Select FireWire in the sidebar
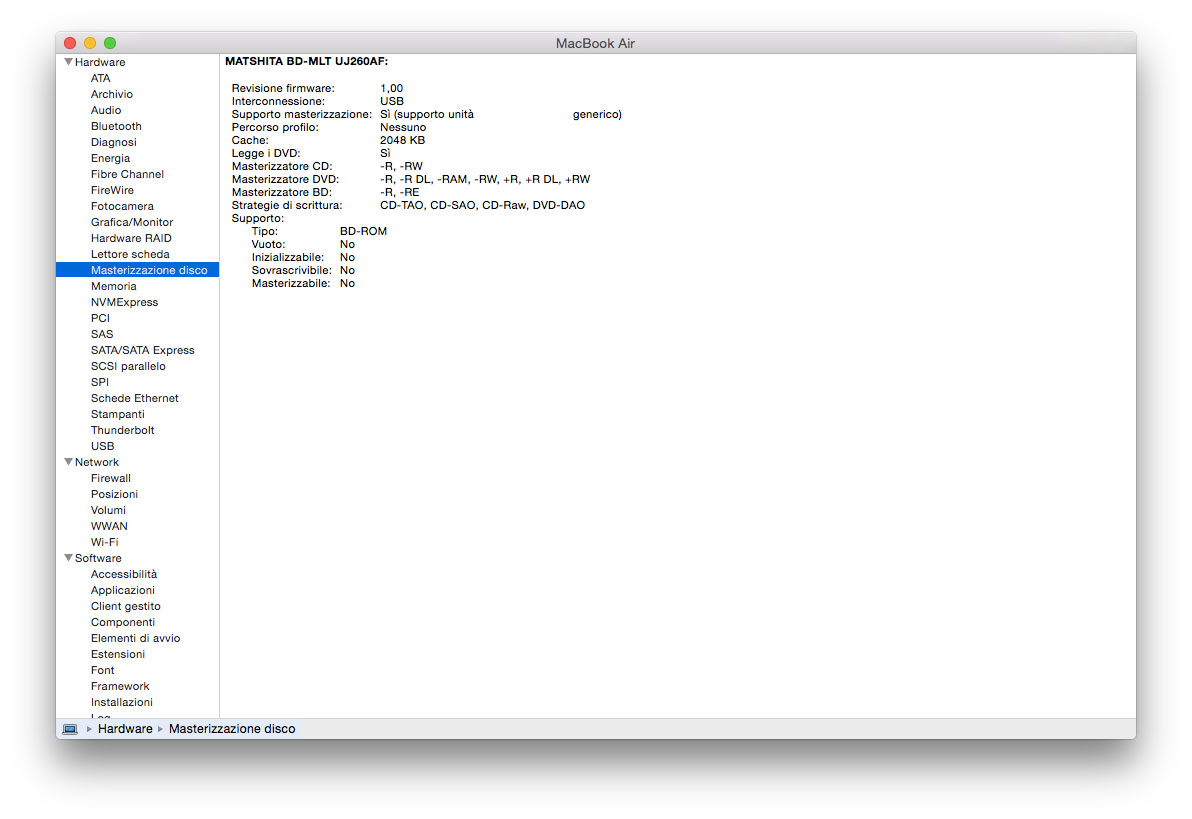Viewport: 1192px width, 819px height. (113, 190)
